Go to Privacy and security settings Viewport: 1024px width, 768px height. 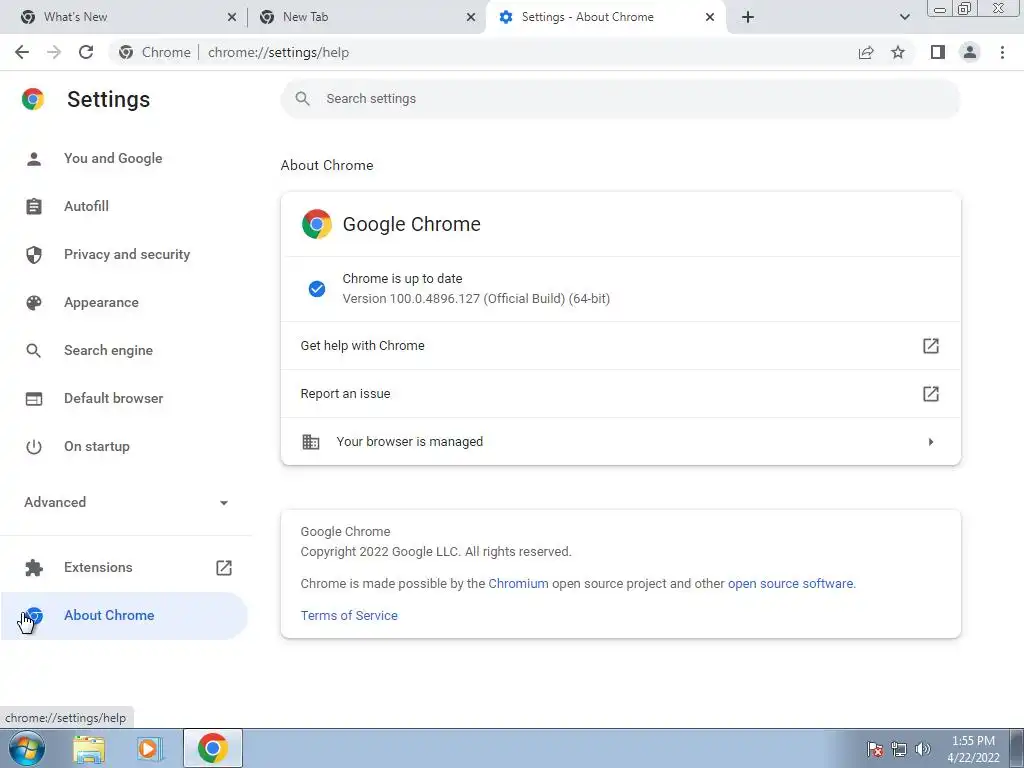click(x=124, y=255)
